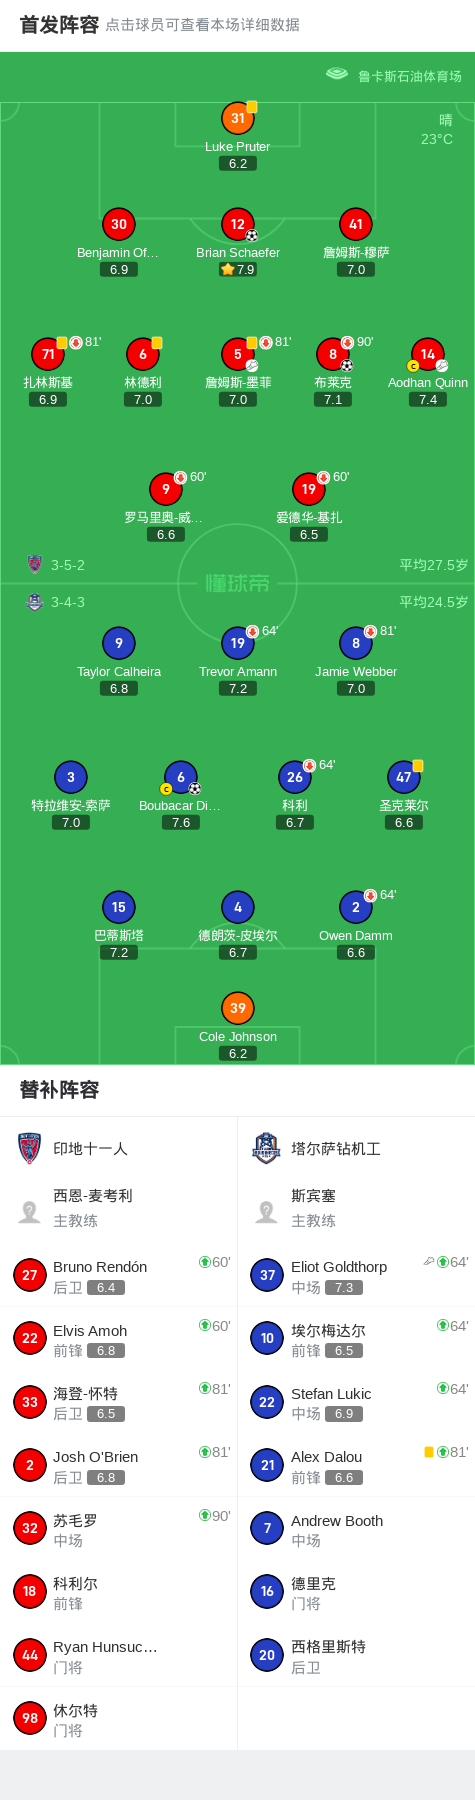The image size is (475, 1800).
Task: Open Trevor Amann's number 19 blue badge
Action: pos(238,643)
